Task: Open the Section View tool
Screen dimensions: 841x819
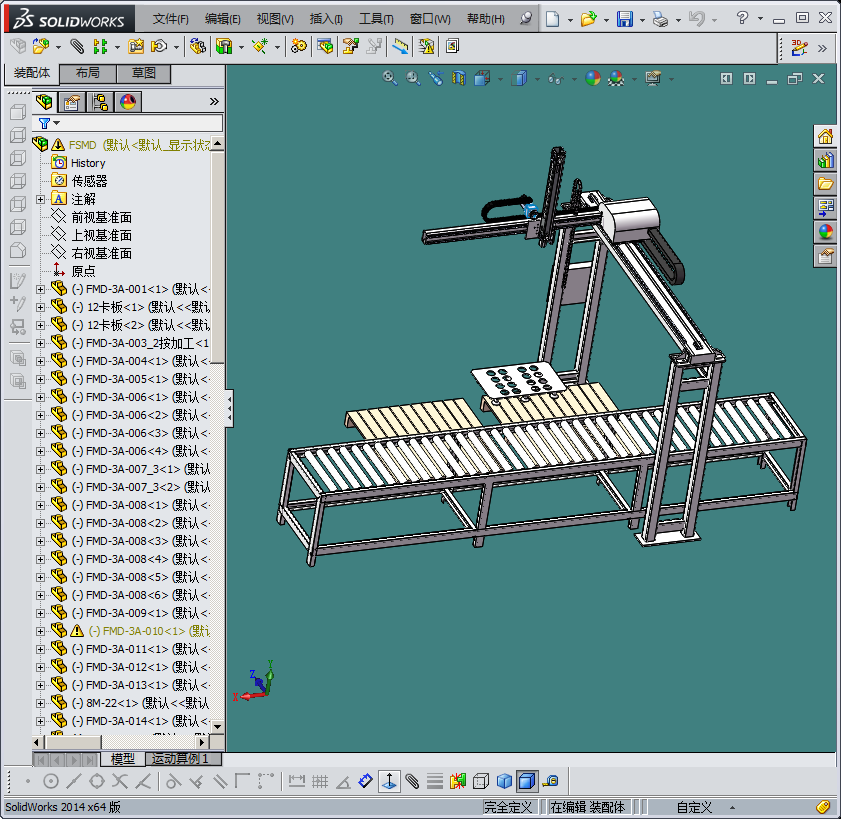Action: click(x=459, y=78)
